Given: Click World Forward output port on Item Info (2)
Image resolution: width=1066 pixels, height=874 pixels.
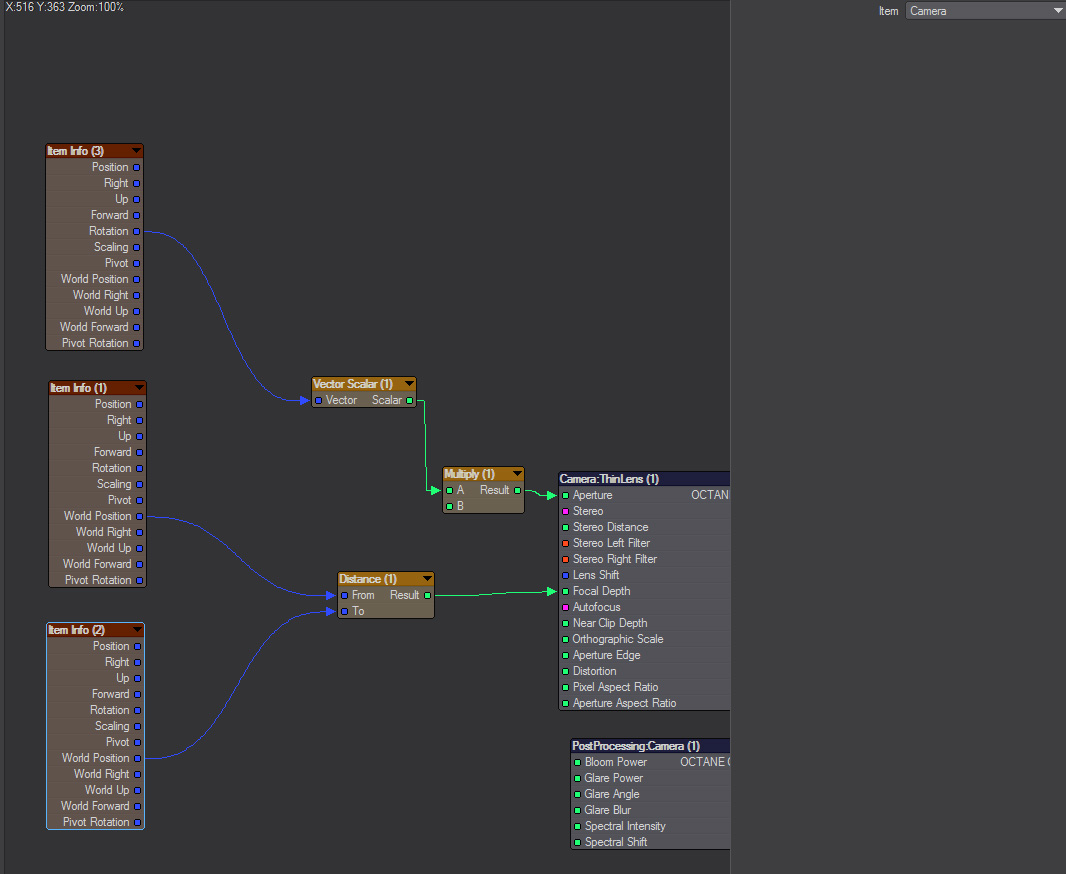Looking at the screenshot, I should pos(137,806).
